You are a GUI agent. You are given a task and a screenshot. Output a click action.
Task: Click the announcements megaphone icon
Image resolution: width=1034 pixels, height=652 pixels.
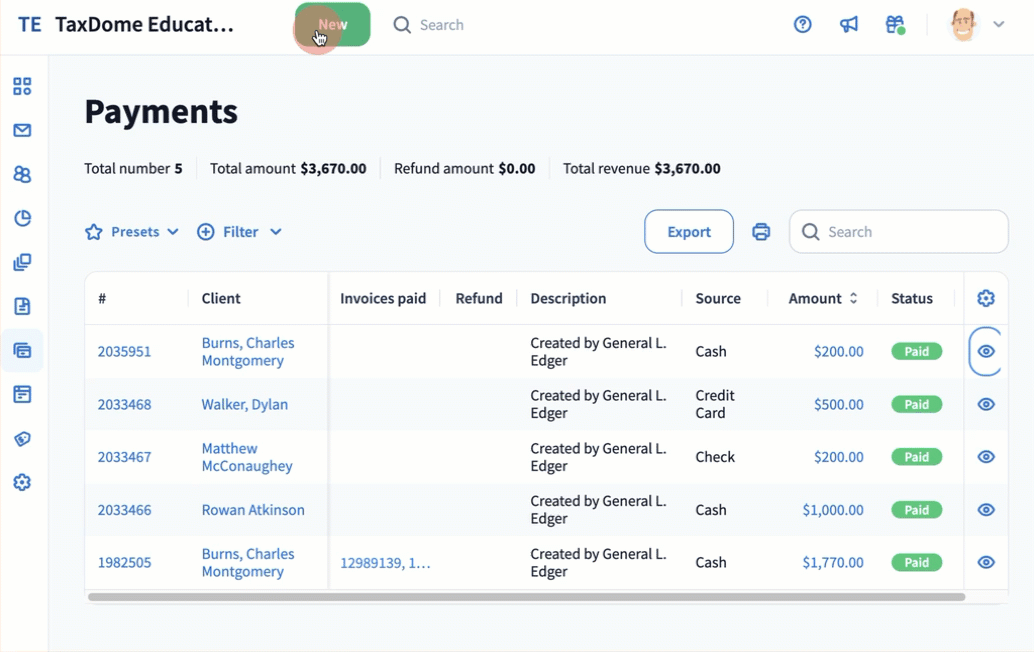[849, 25]
